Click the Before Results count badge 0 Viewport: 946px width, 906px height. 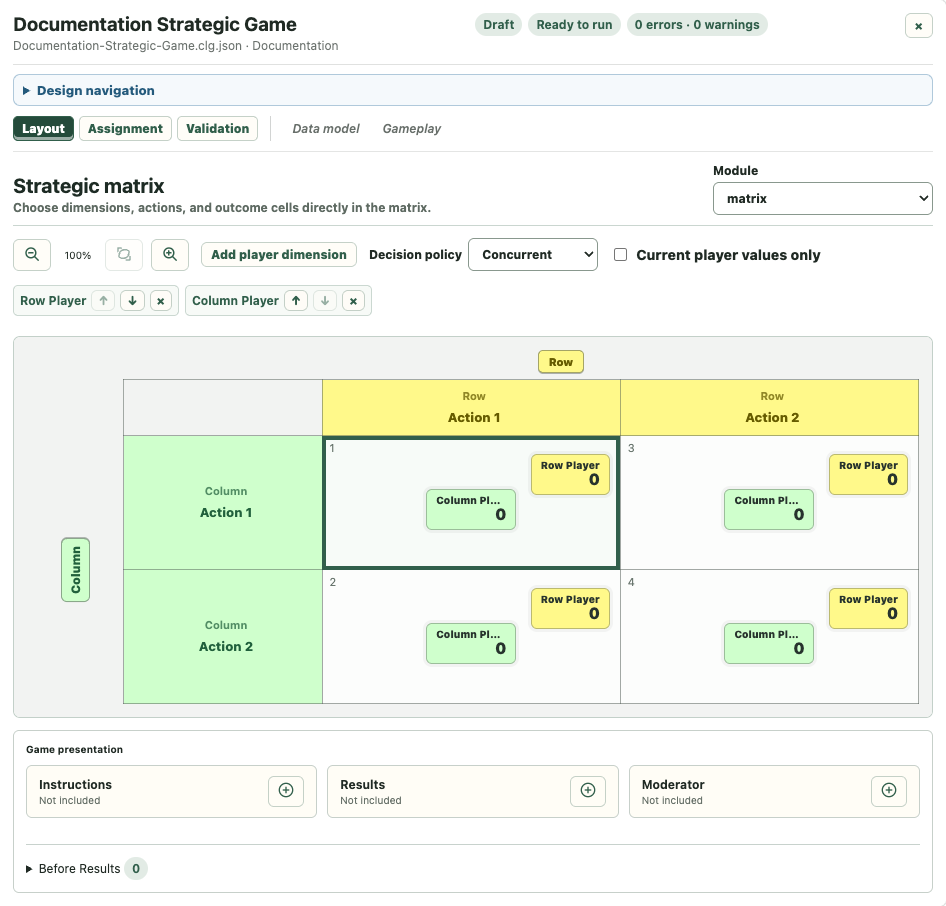(136, 869)
